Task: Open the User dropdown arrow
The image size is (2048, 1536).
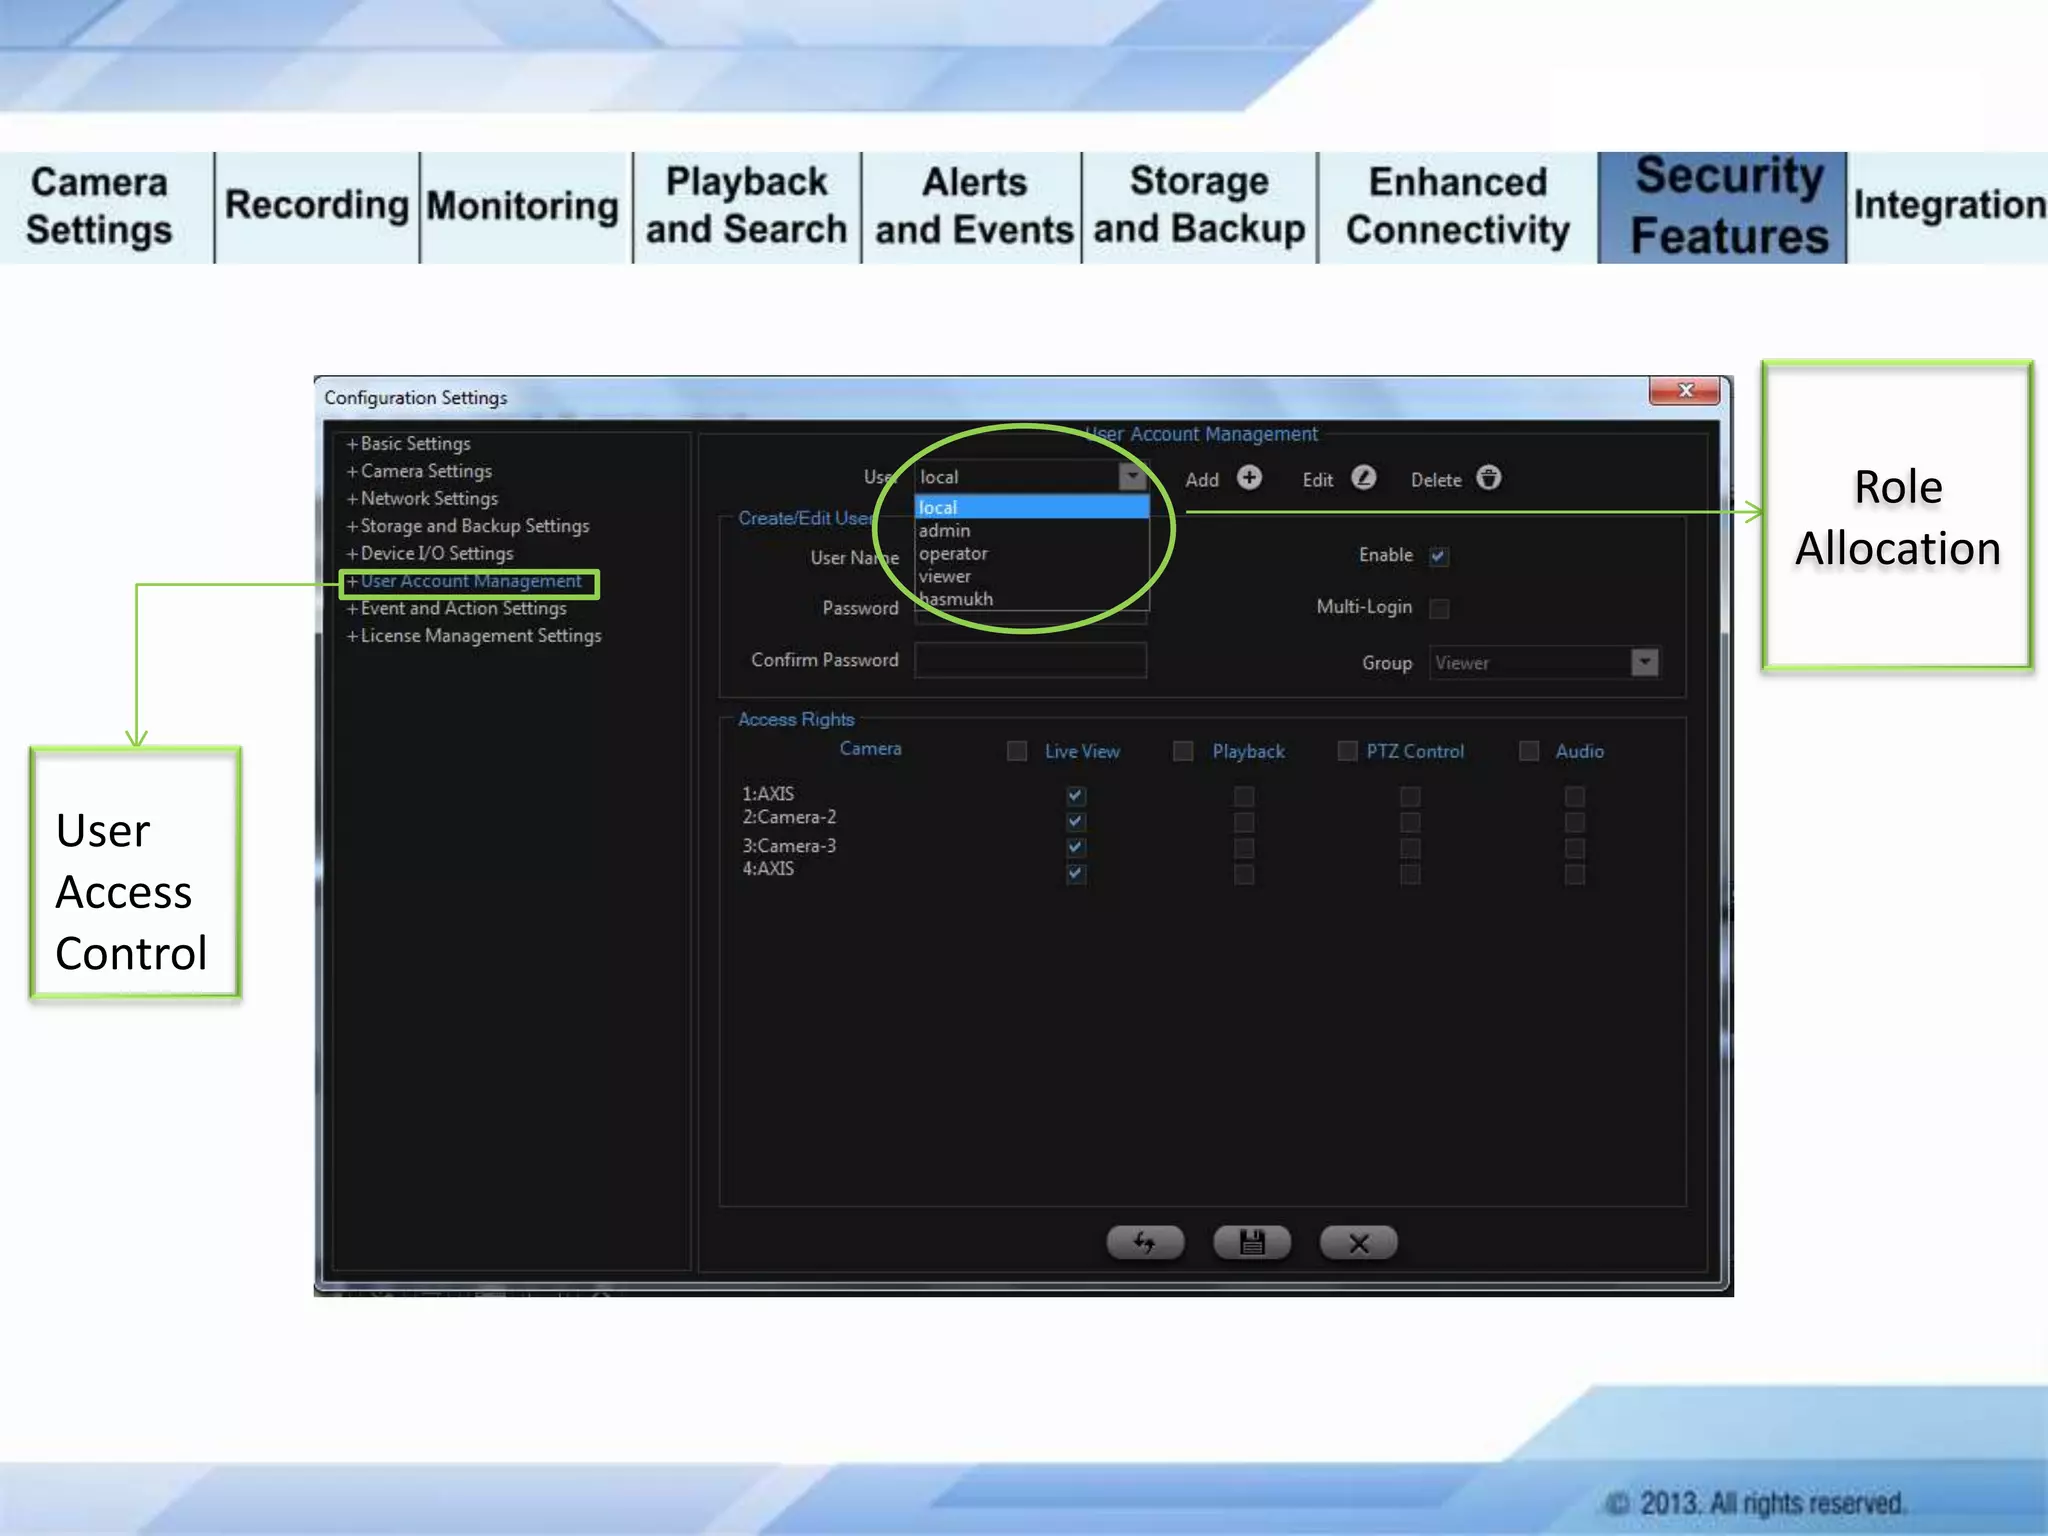Action: tap(1132, 477)
